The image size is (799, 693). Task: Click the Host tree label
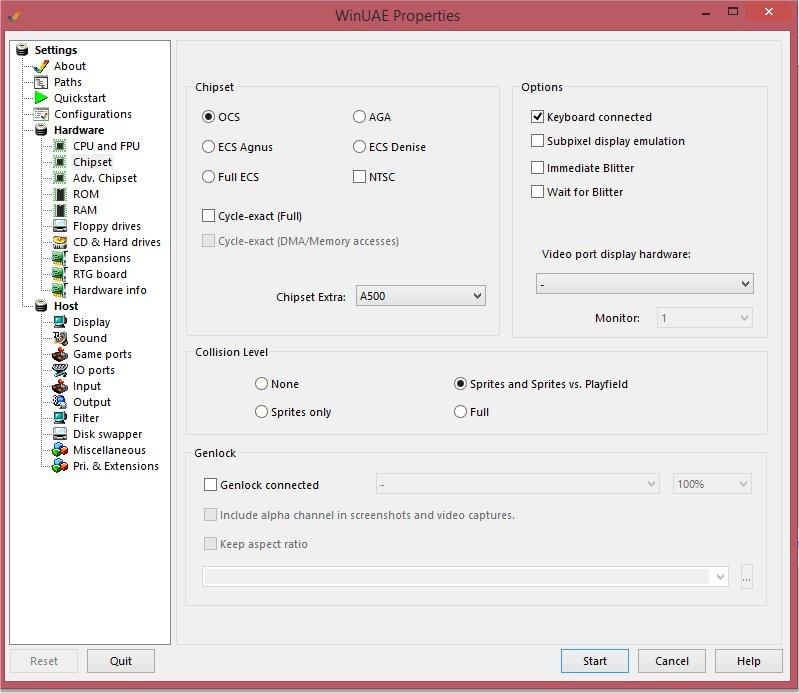pos(66,306)
